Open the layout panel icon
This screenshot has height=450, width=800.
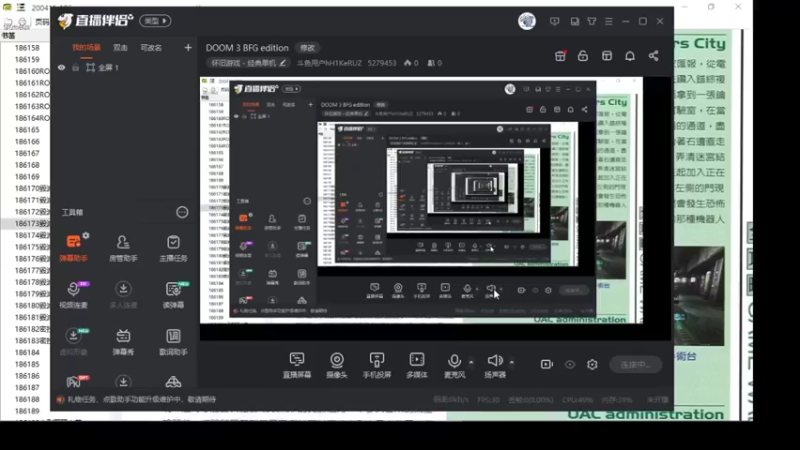[607, 56]
